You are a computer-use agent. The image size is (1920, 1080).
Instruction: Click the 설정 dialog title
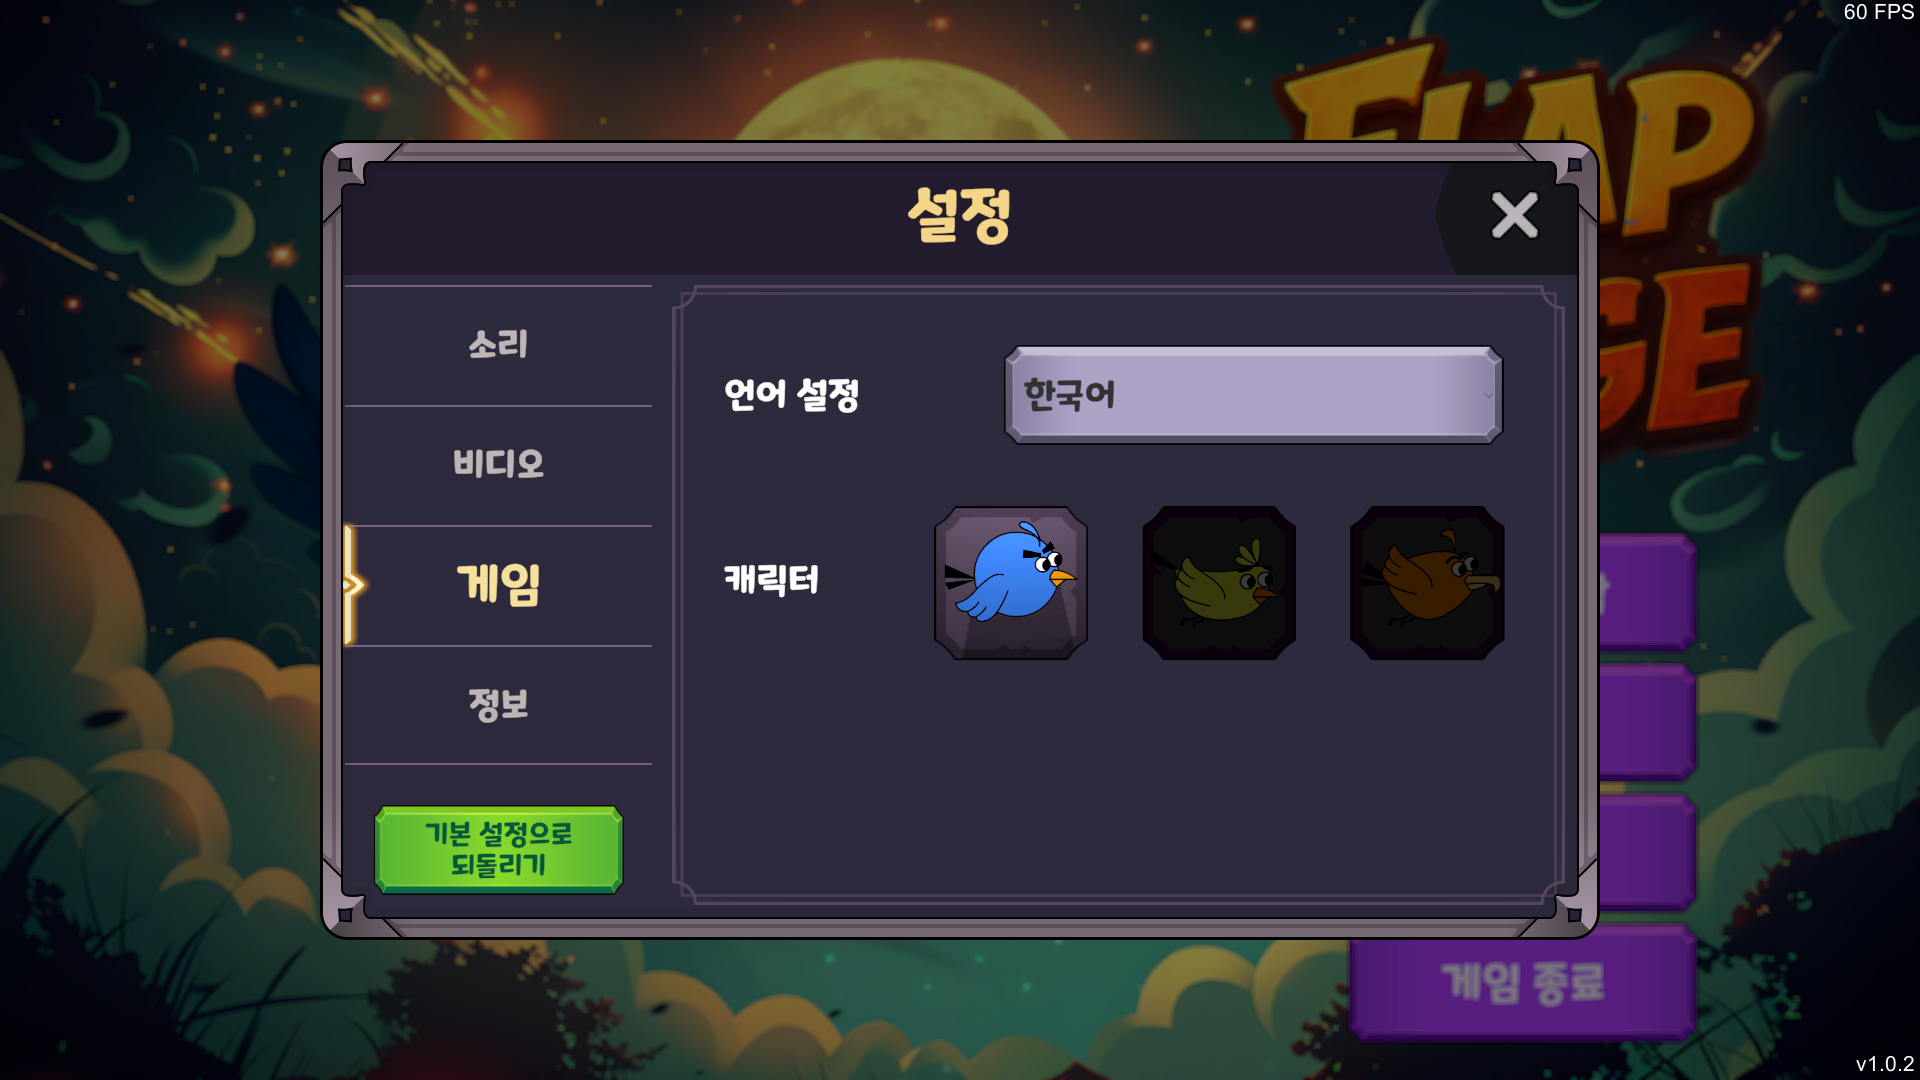(959, 215)
